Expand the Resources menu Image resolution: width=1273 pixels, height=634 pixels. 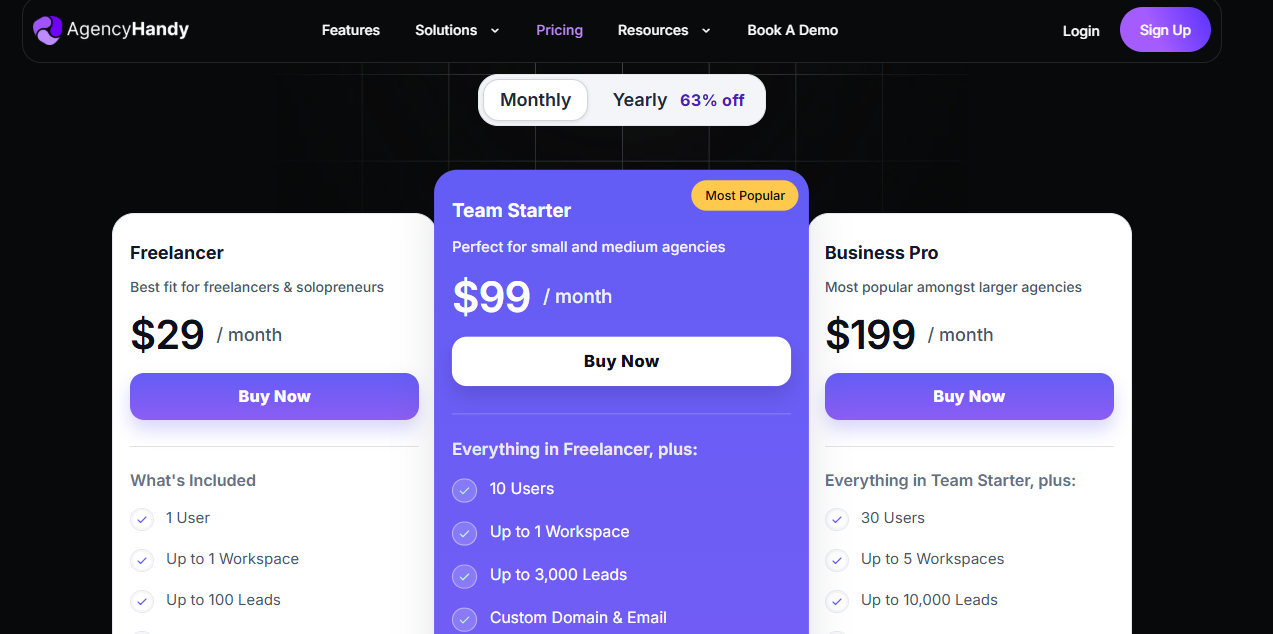[652, 30]
